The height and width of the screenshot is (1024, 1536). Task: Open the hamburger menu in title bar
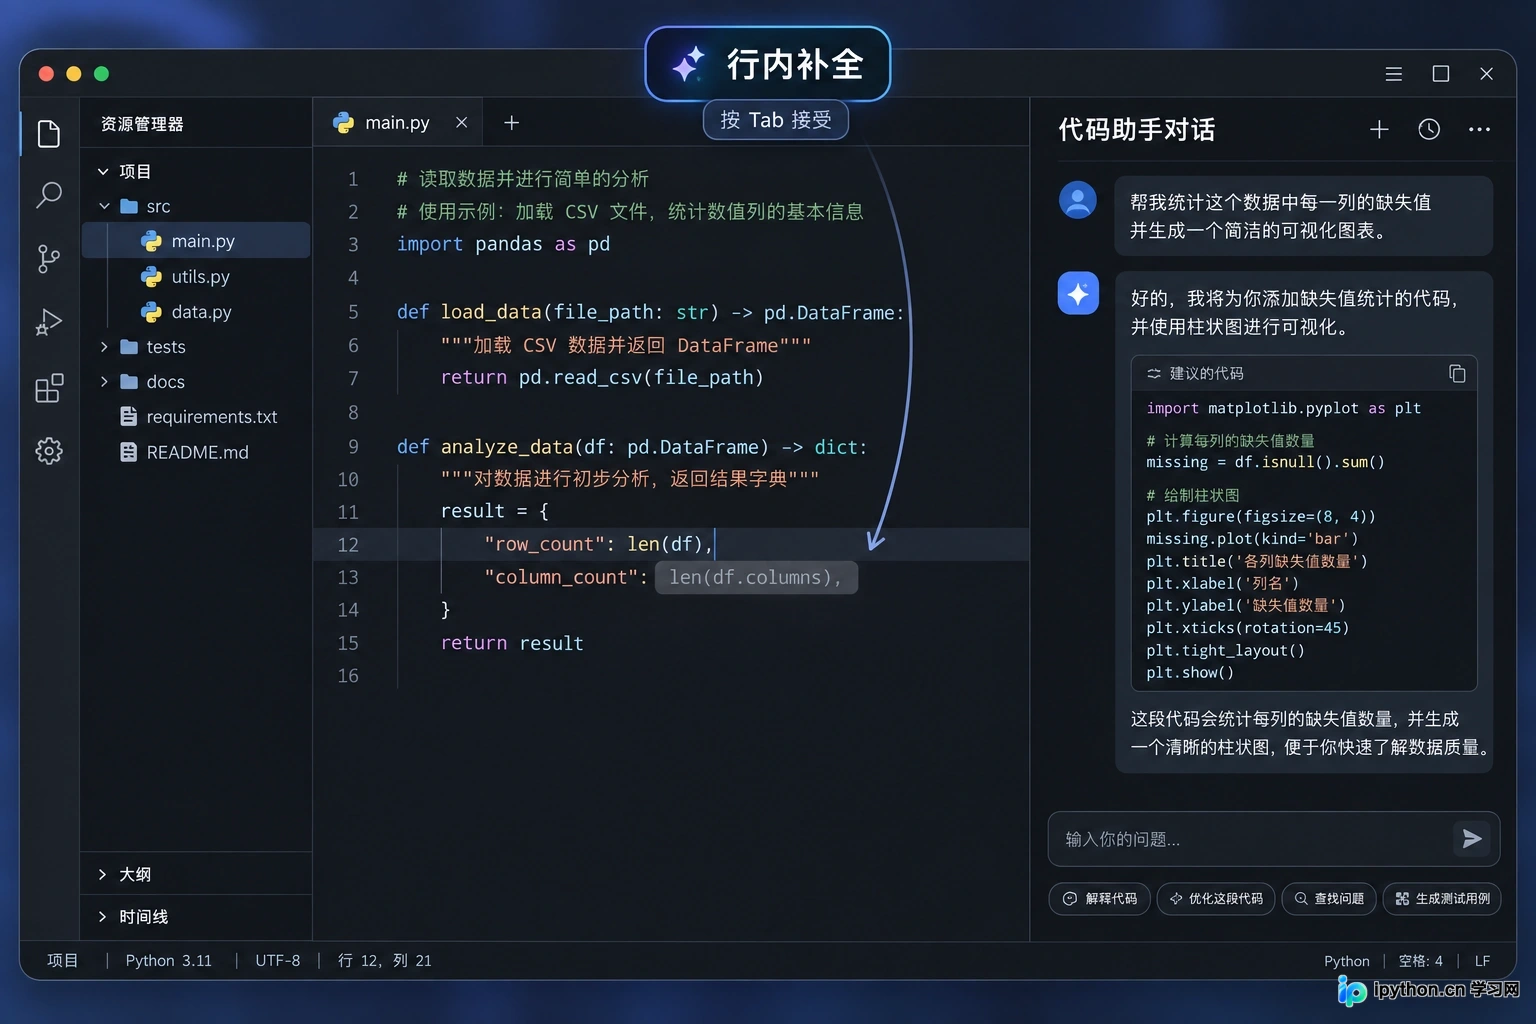tap(1393, 74)
